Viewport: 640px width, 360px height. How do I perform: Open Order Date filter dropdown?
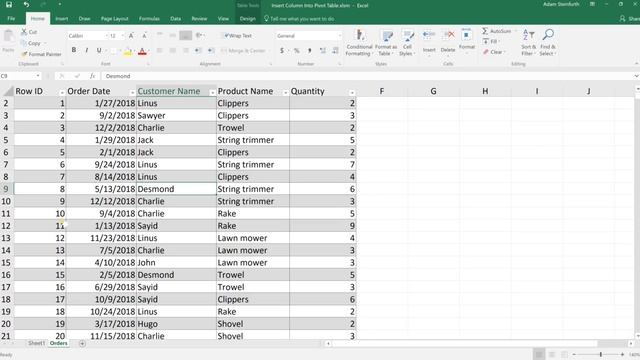[132, 93]
